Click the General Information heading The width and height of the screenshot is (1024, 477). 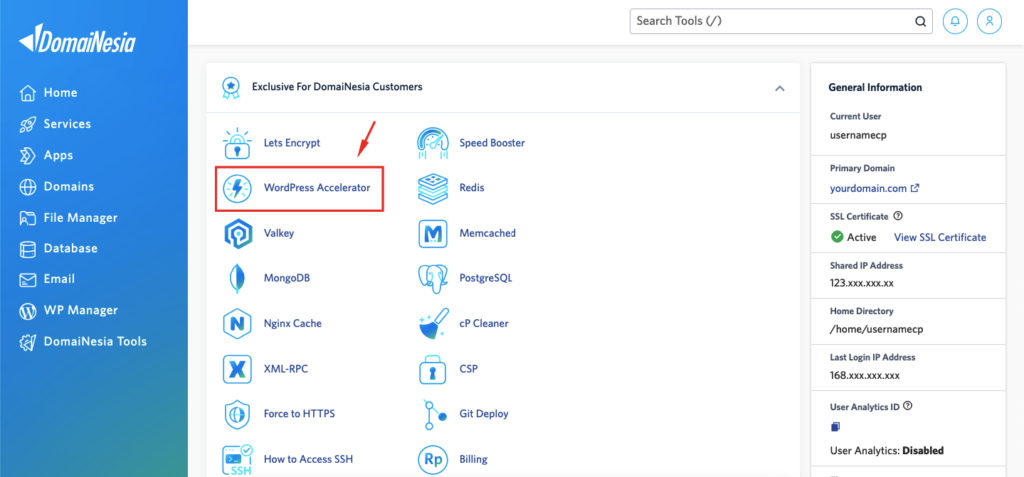click(875, 87)
